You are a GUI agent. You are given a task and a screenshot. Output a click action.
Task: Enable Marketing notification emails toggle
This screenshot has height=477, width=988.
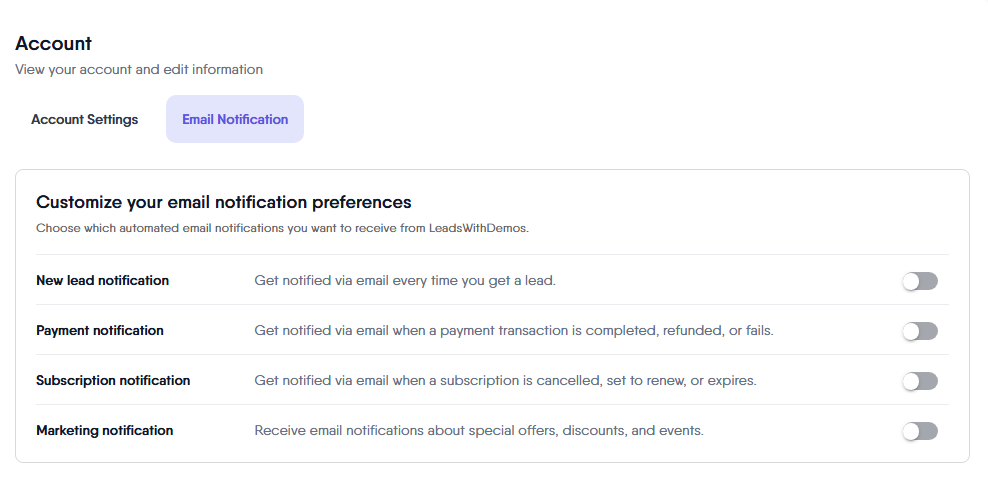tap(919, 431)
